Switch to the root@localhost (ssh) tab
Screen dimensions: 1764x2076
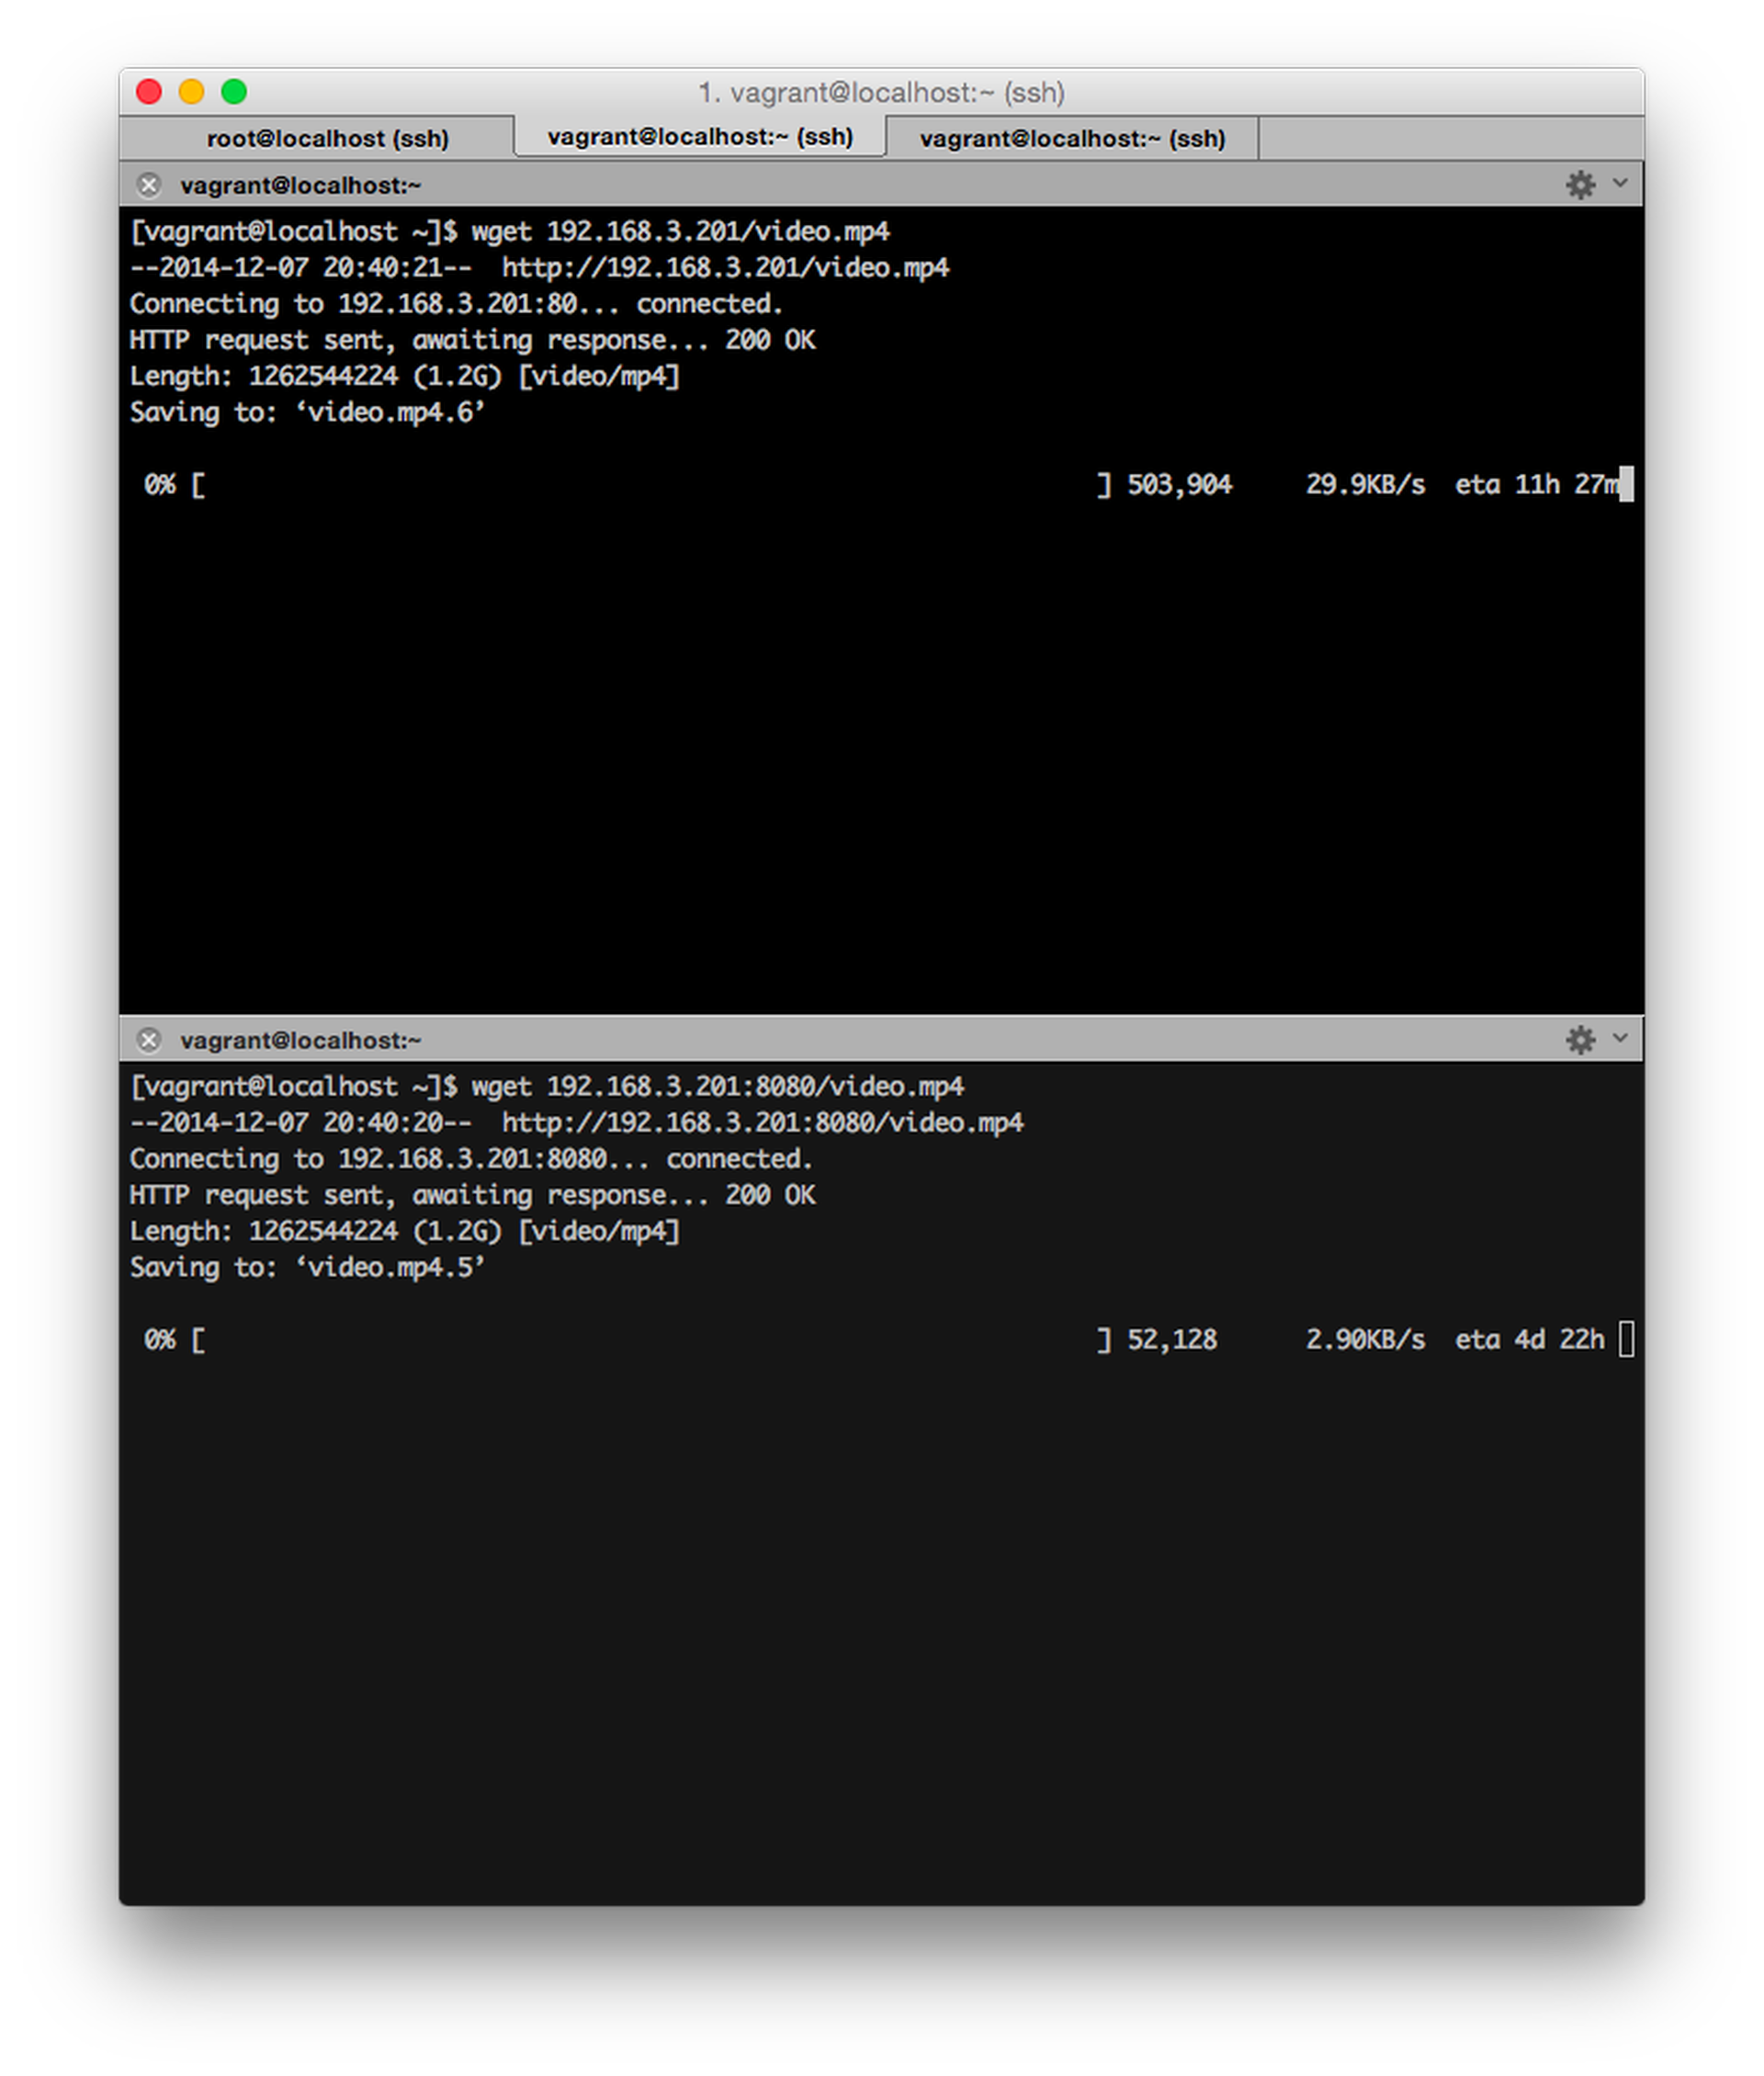click(x=328, y=138)
